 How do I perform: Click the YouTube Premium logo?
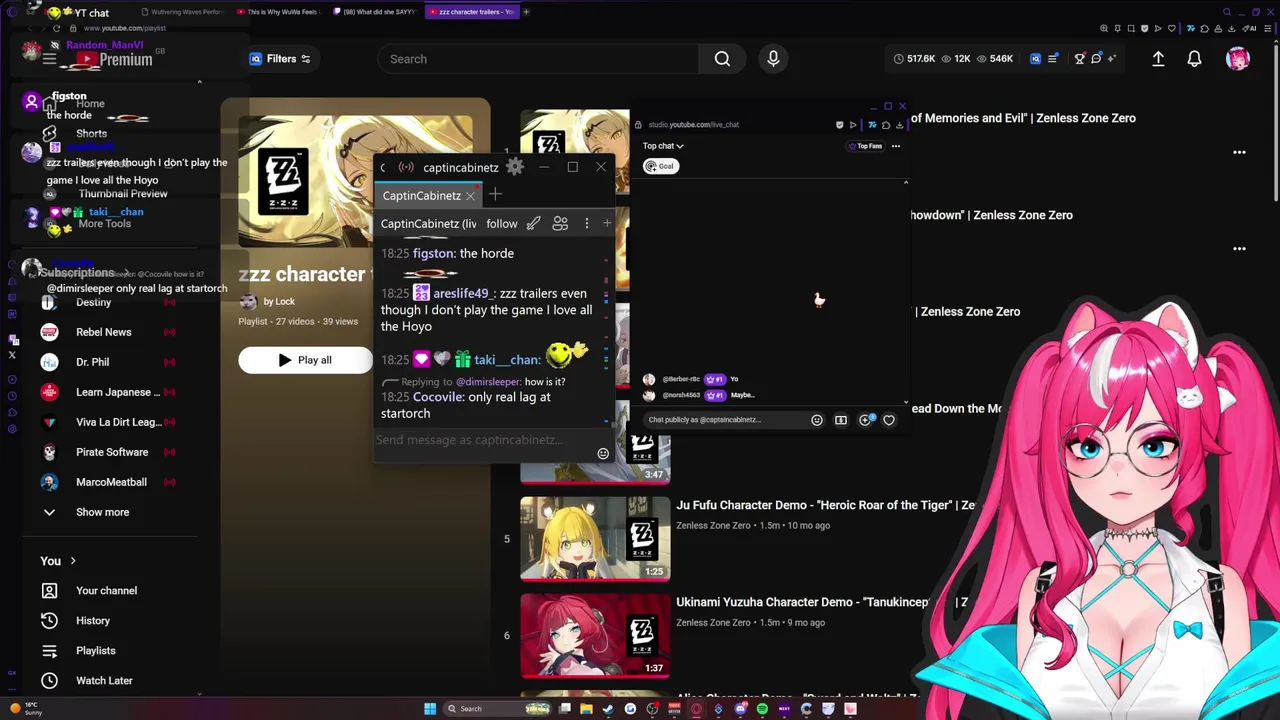[x=114, y=60]
